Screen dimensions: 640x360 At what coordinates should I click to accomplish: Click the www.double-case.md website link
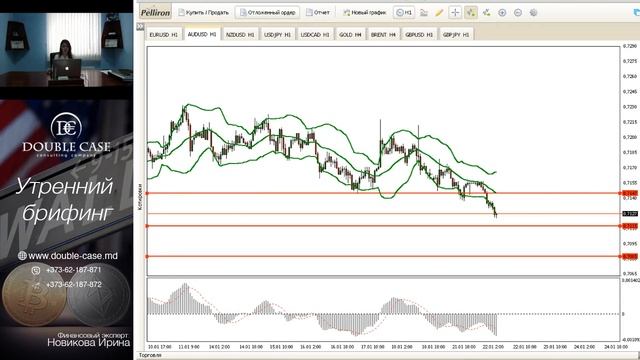pyautogui.click(x=73, y=256)
